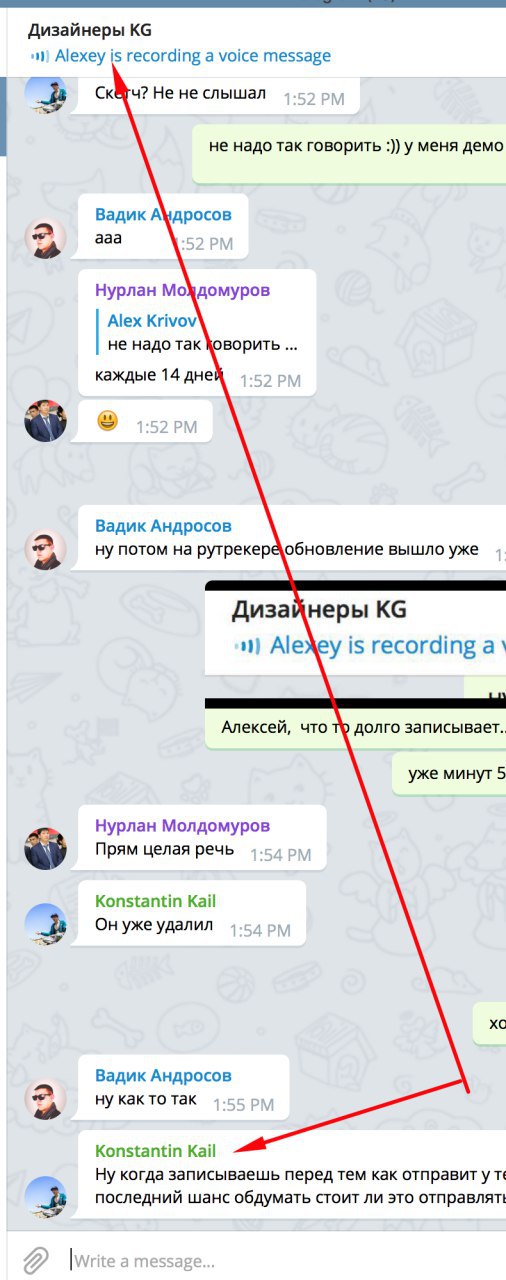Viewport: 506px width, 1280px height.
Task: Click the voice recording indicator icon in header
Action: (x=39, y=57)
